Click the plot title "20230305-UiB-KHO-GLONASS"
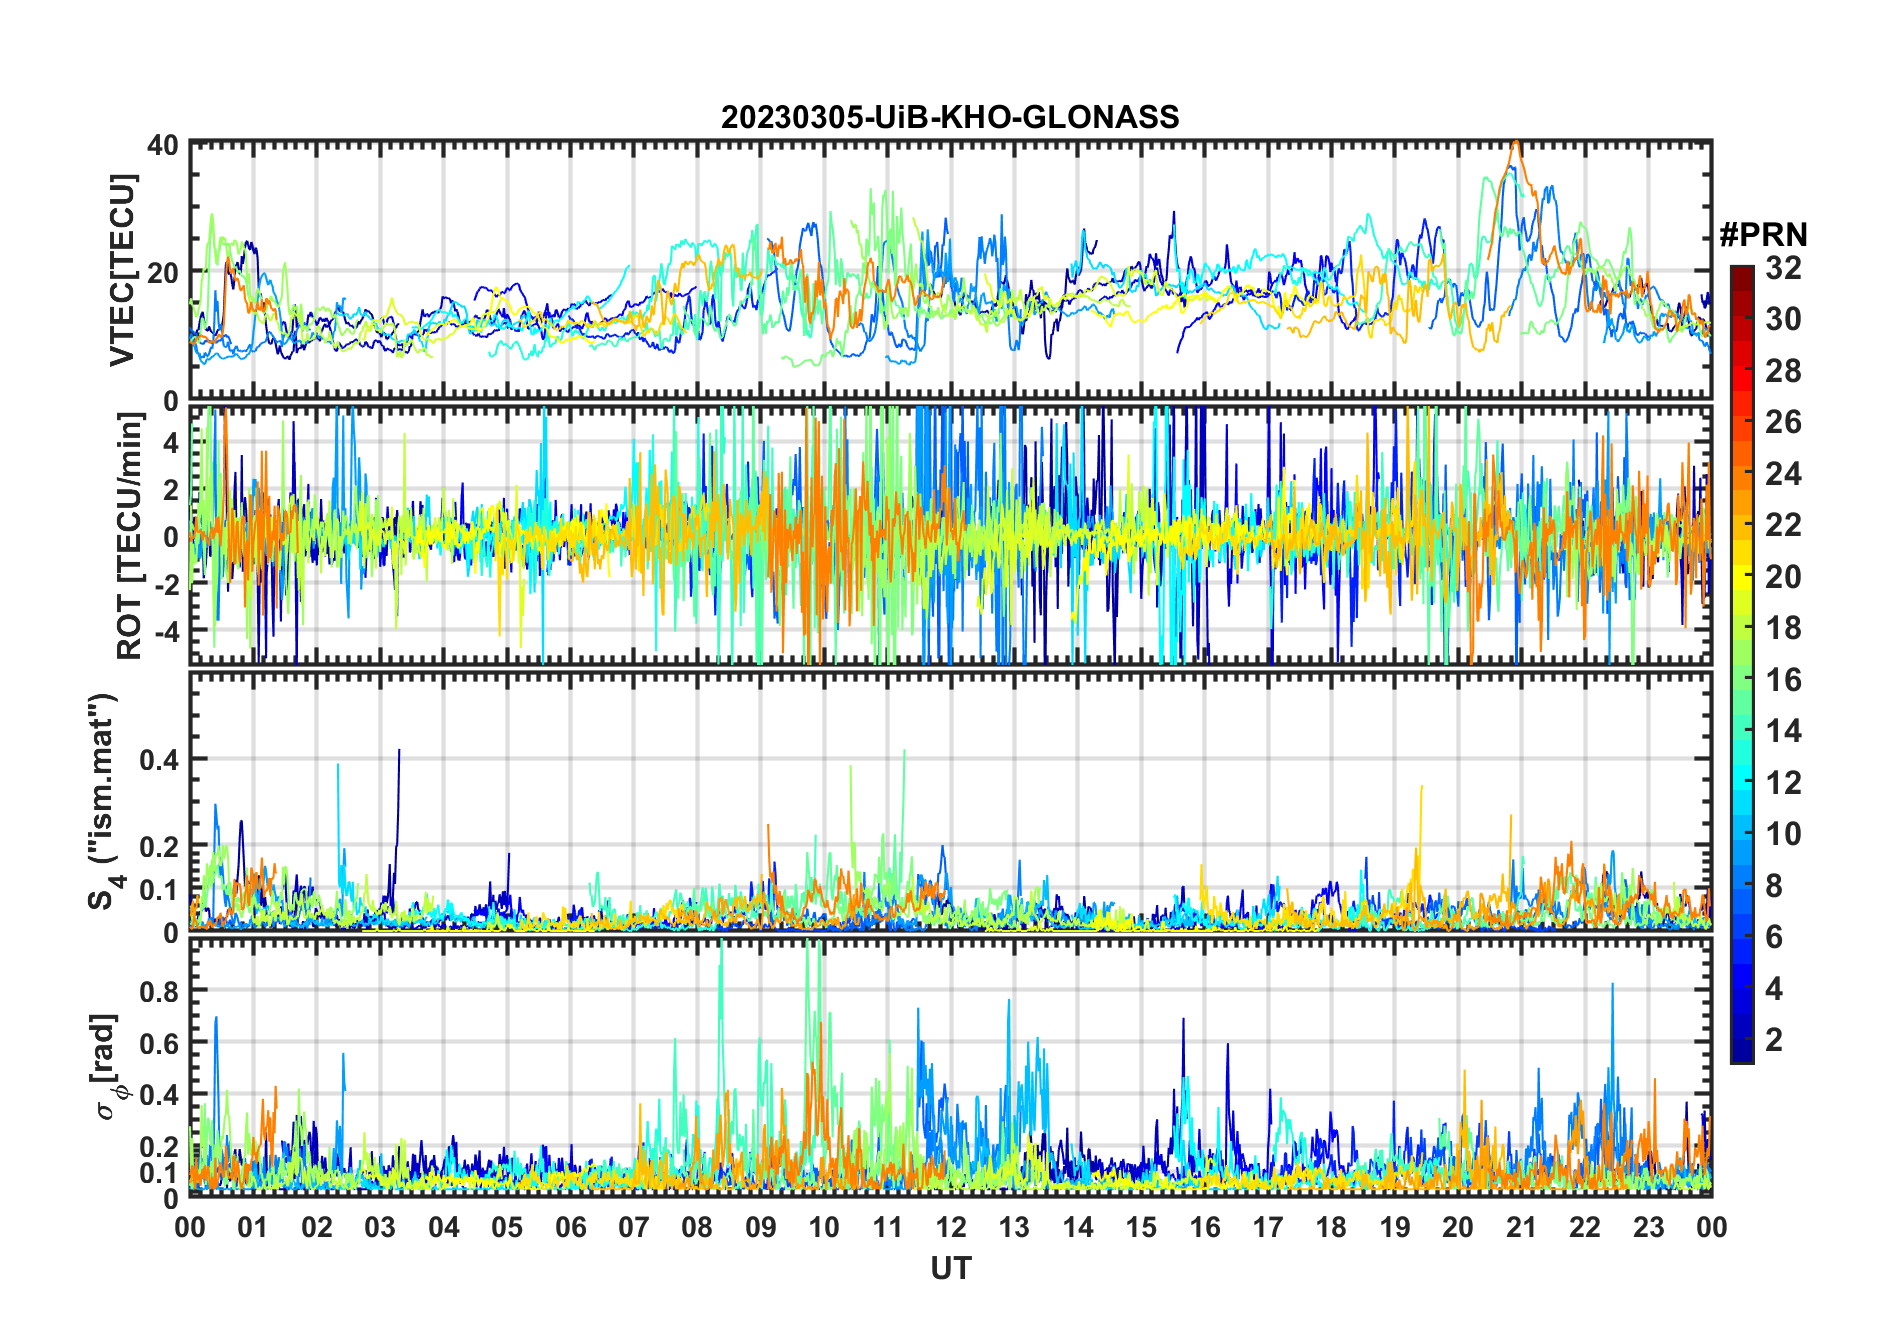Screen dimensions: 1902x1330 pos(950,117)
